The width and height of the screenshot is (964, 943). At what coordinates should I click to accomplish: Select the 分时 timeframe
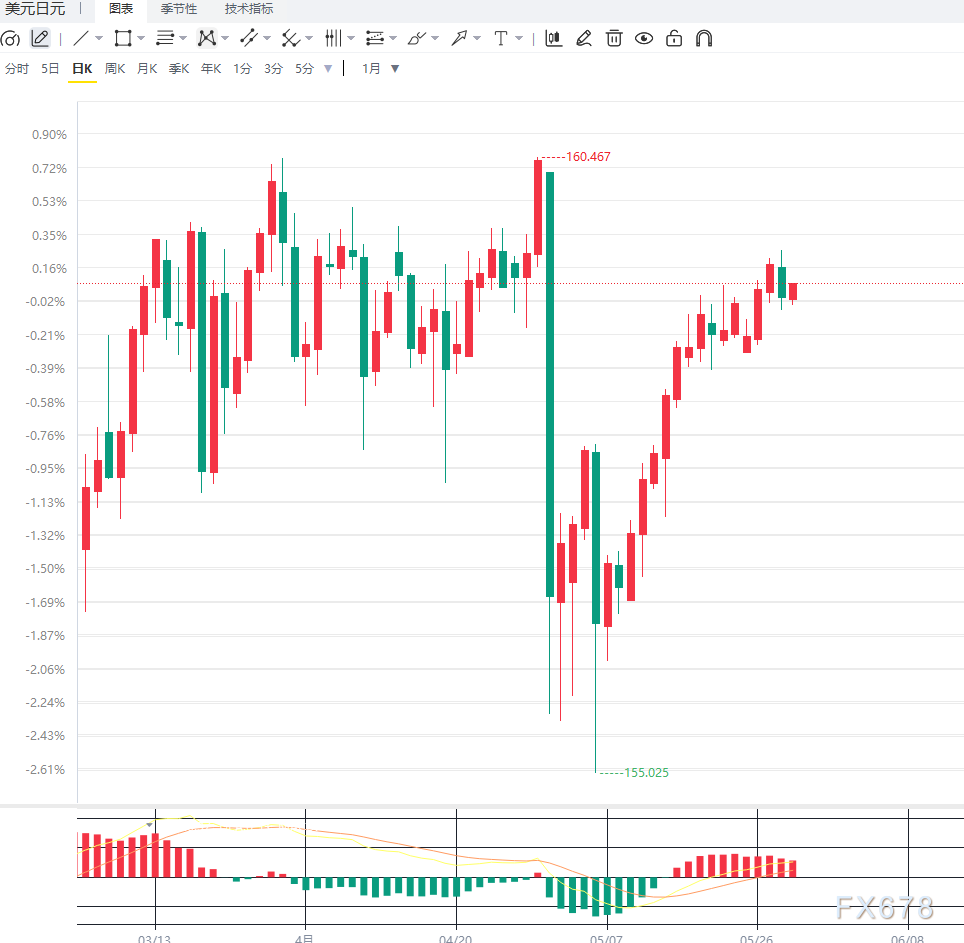17,69
